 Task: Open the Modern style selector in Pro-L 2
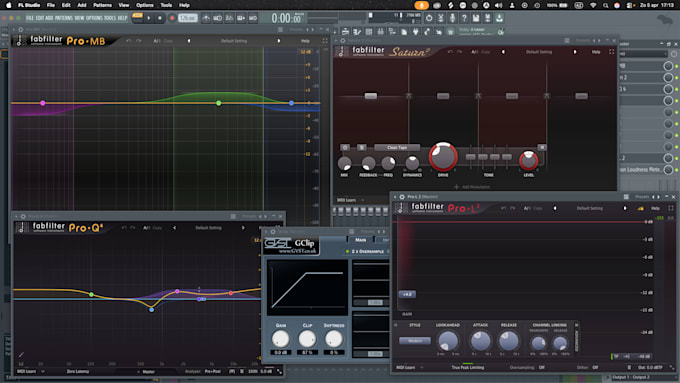(x=415, y=340)
